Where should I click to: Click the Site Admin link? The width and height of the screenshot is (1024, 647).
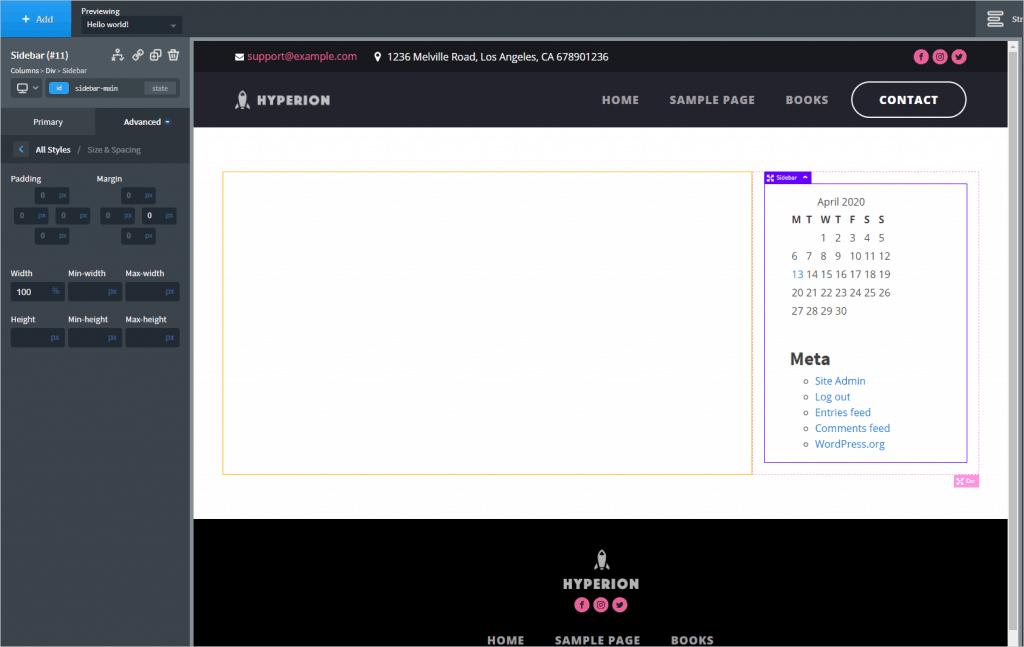click(840, 381)
